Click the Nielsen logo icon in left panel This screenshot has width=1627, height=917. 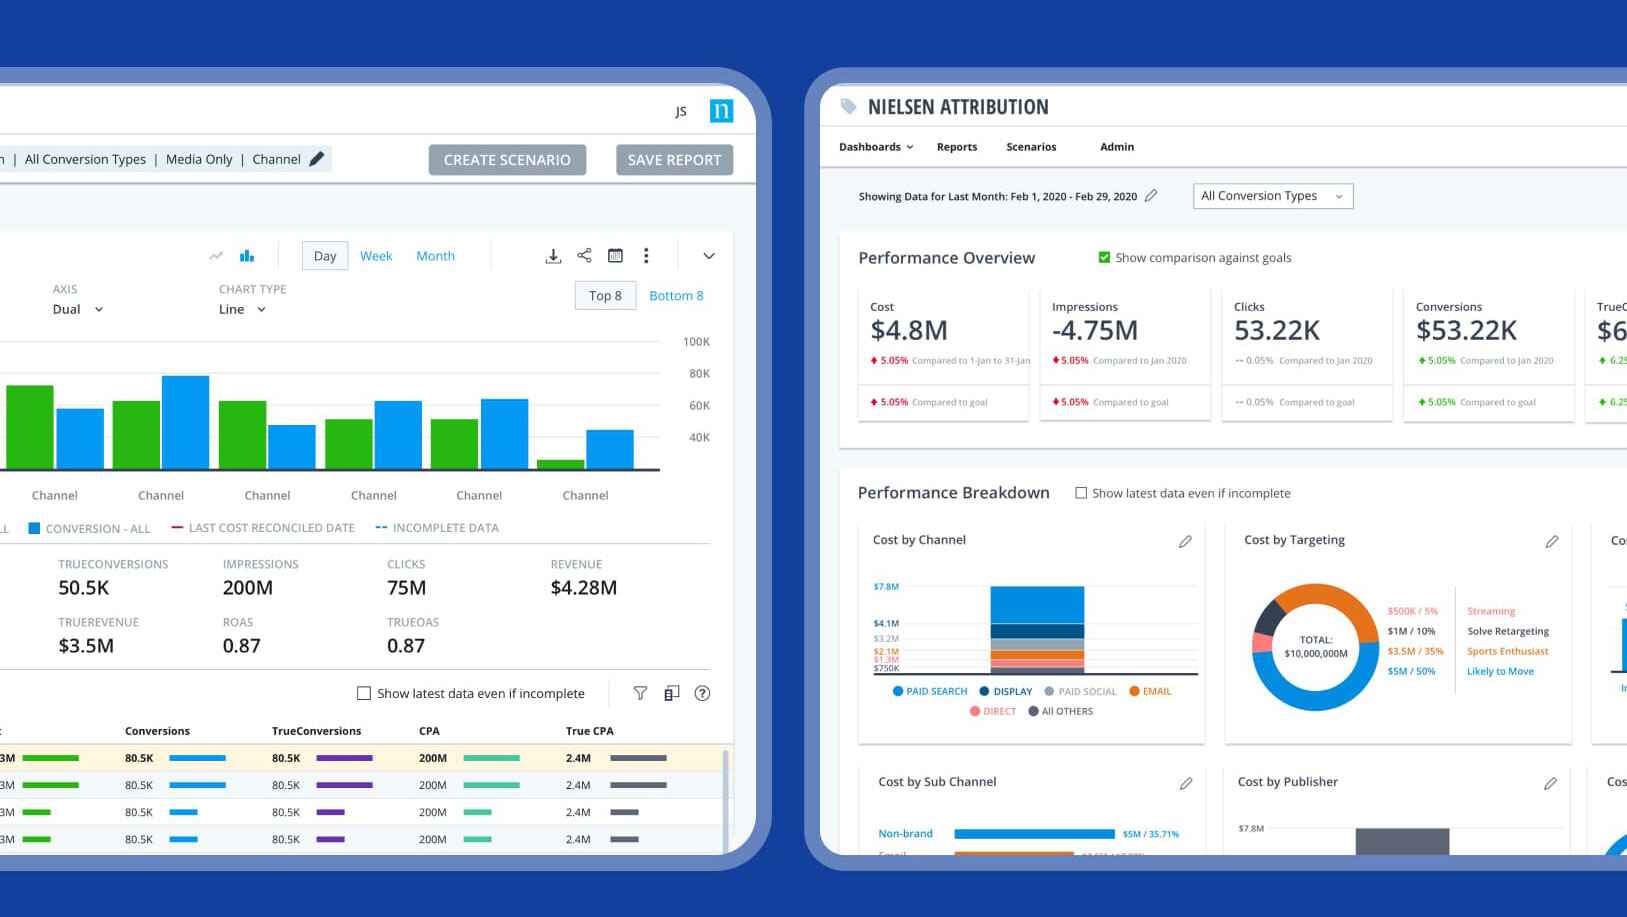(x=721, y=111)
